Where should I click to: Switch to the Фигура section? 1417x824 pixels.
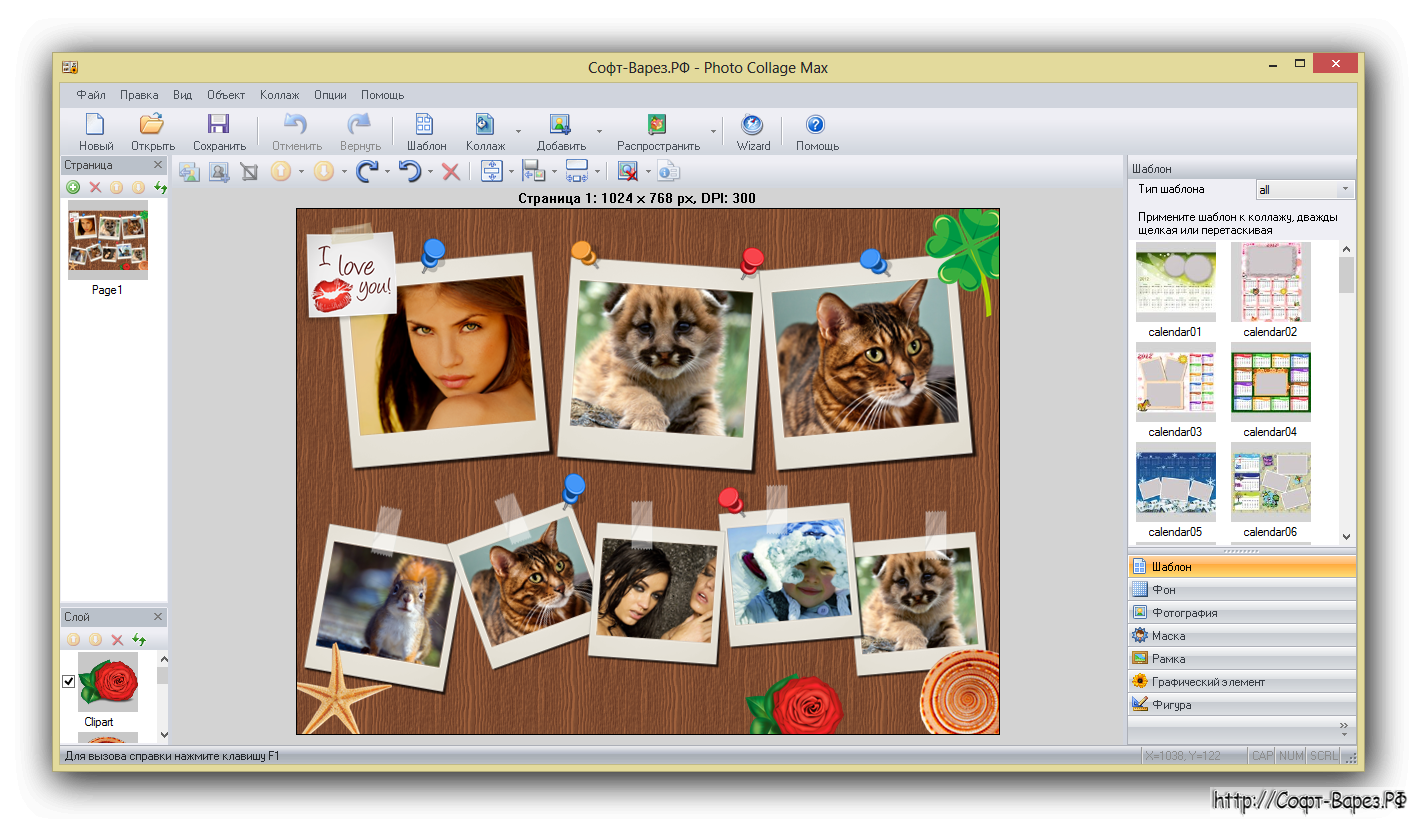click(x=1241, y=704)
